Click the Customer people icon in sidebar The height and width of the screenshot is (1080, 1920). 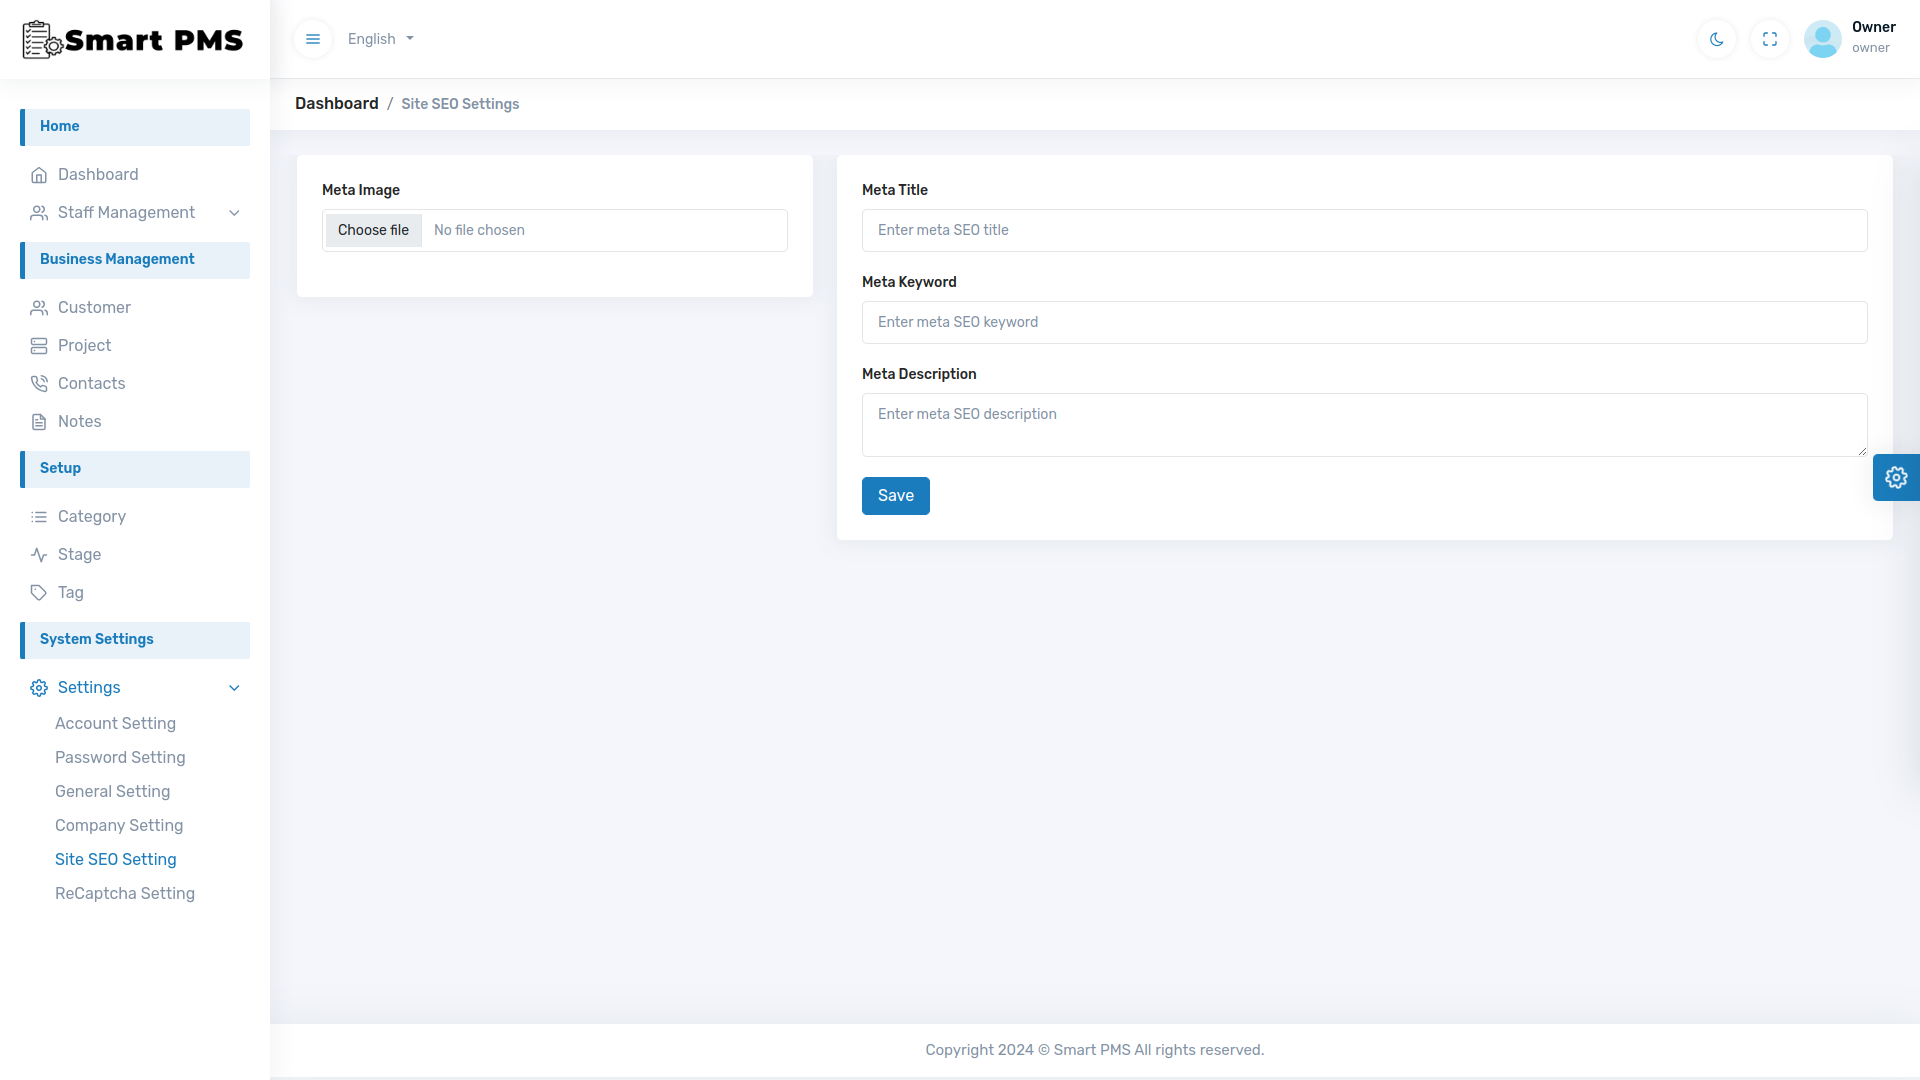tap(39, 308)
